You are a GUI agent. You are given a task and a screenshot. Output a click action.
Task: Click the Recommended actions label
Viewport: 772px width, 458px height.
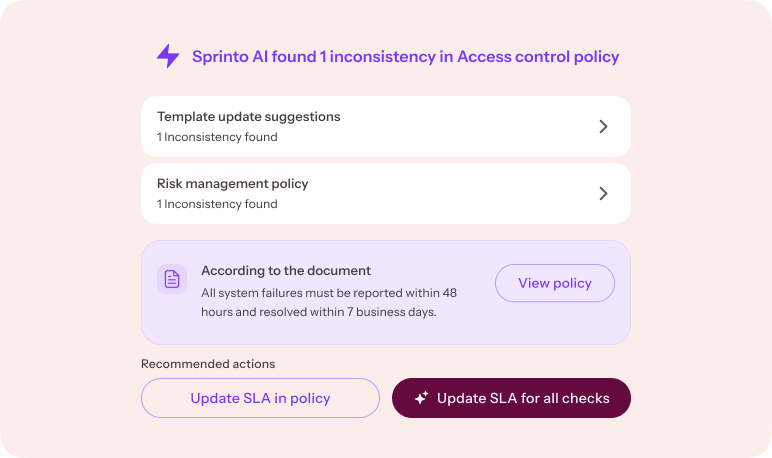click(x=208, y=364)
